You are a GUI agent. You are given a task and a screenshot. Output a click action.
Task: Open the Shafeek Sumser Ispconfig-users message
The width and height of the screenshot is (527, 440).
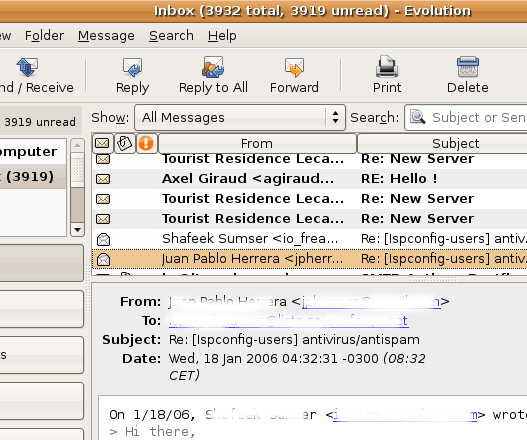pyautogui.click(x=309, y=239)
